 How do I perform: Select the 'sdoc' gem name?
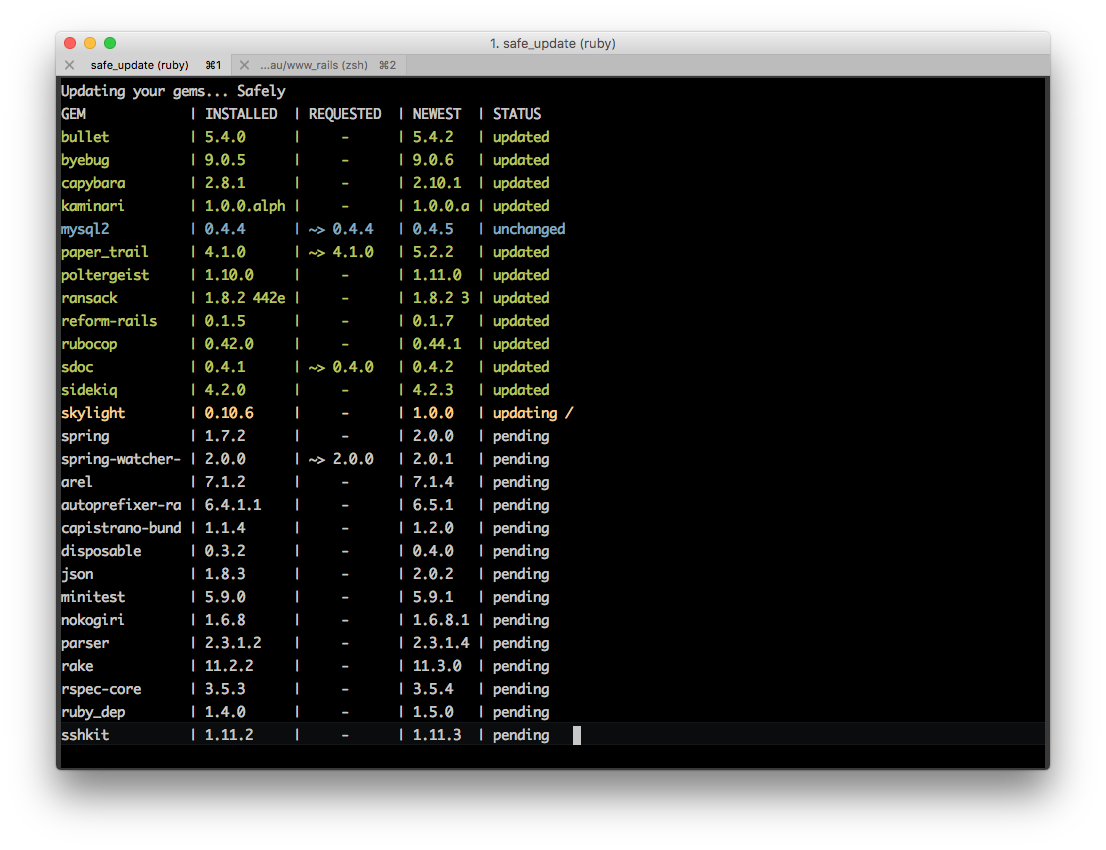coord(77,367)
